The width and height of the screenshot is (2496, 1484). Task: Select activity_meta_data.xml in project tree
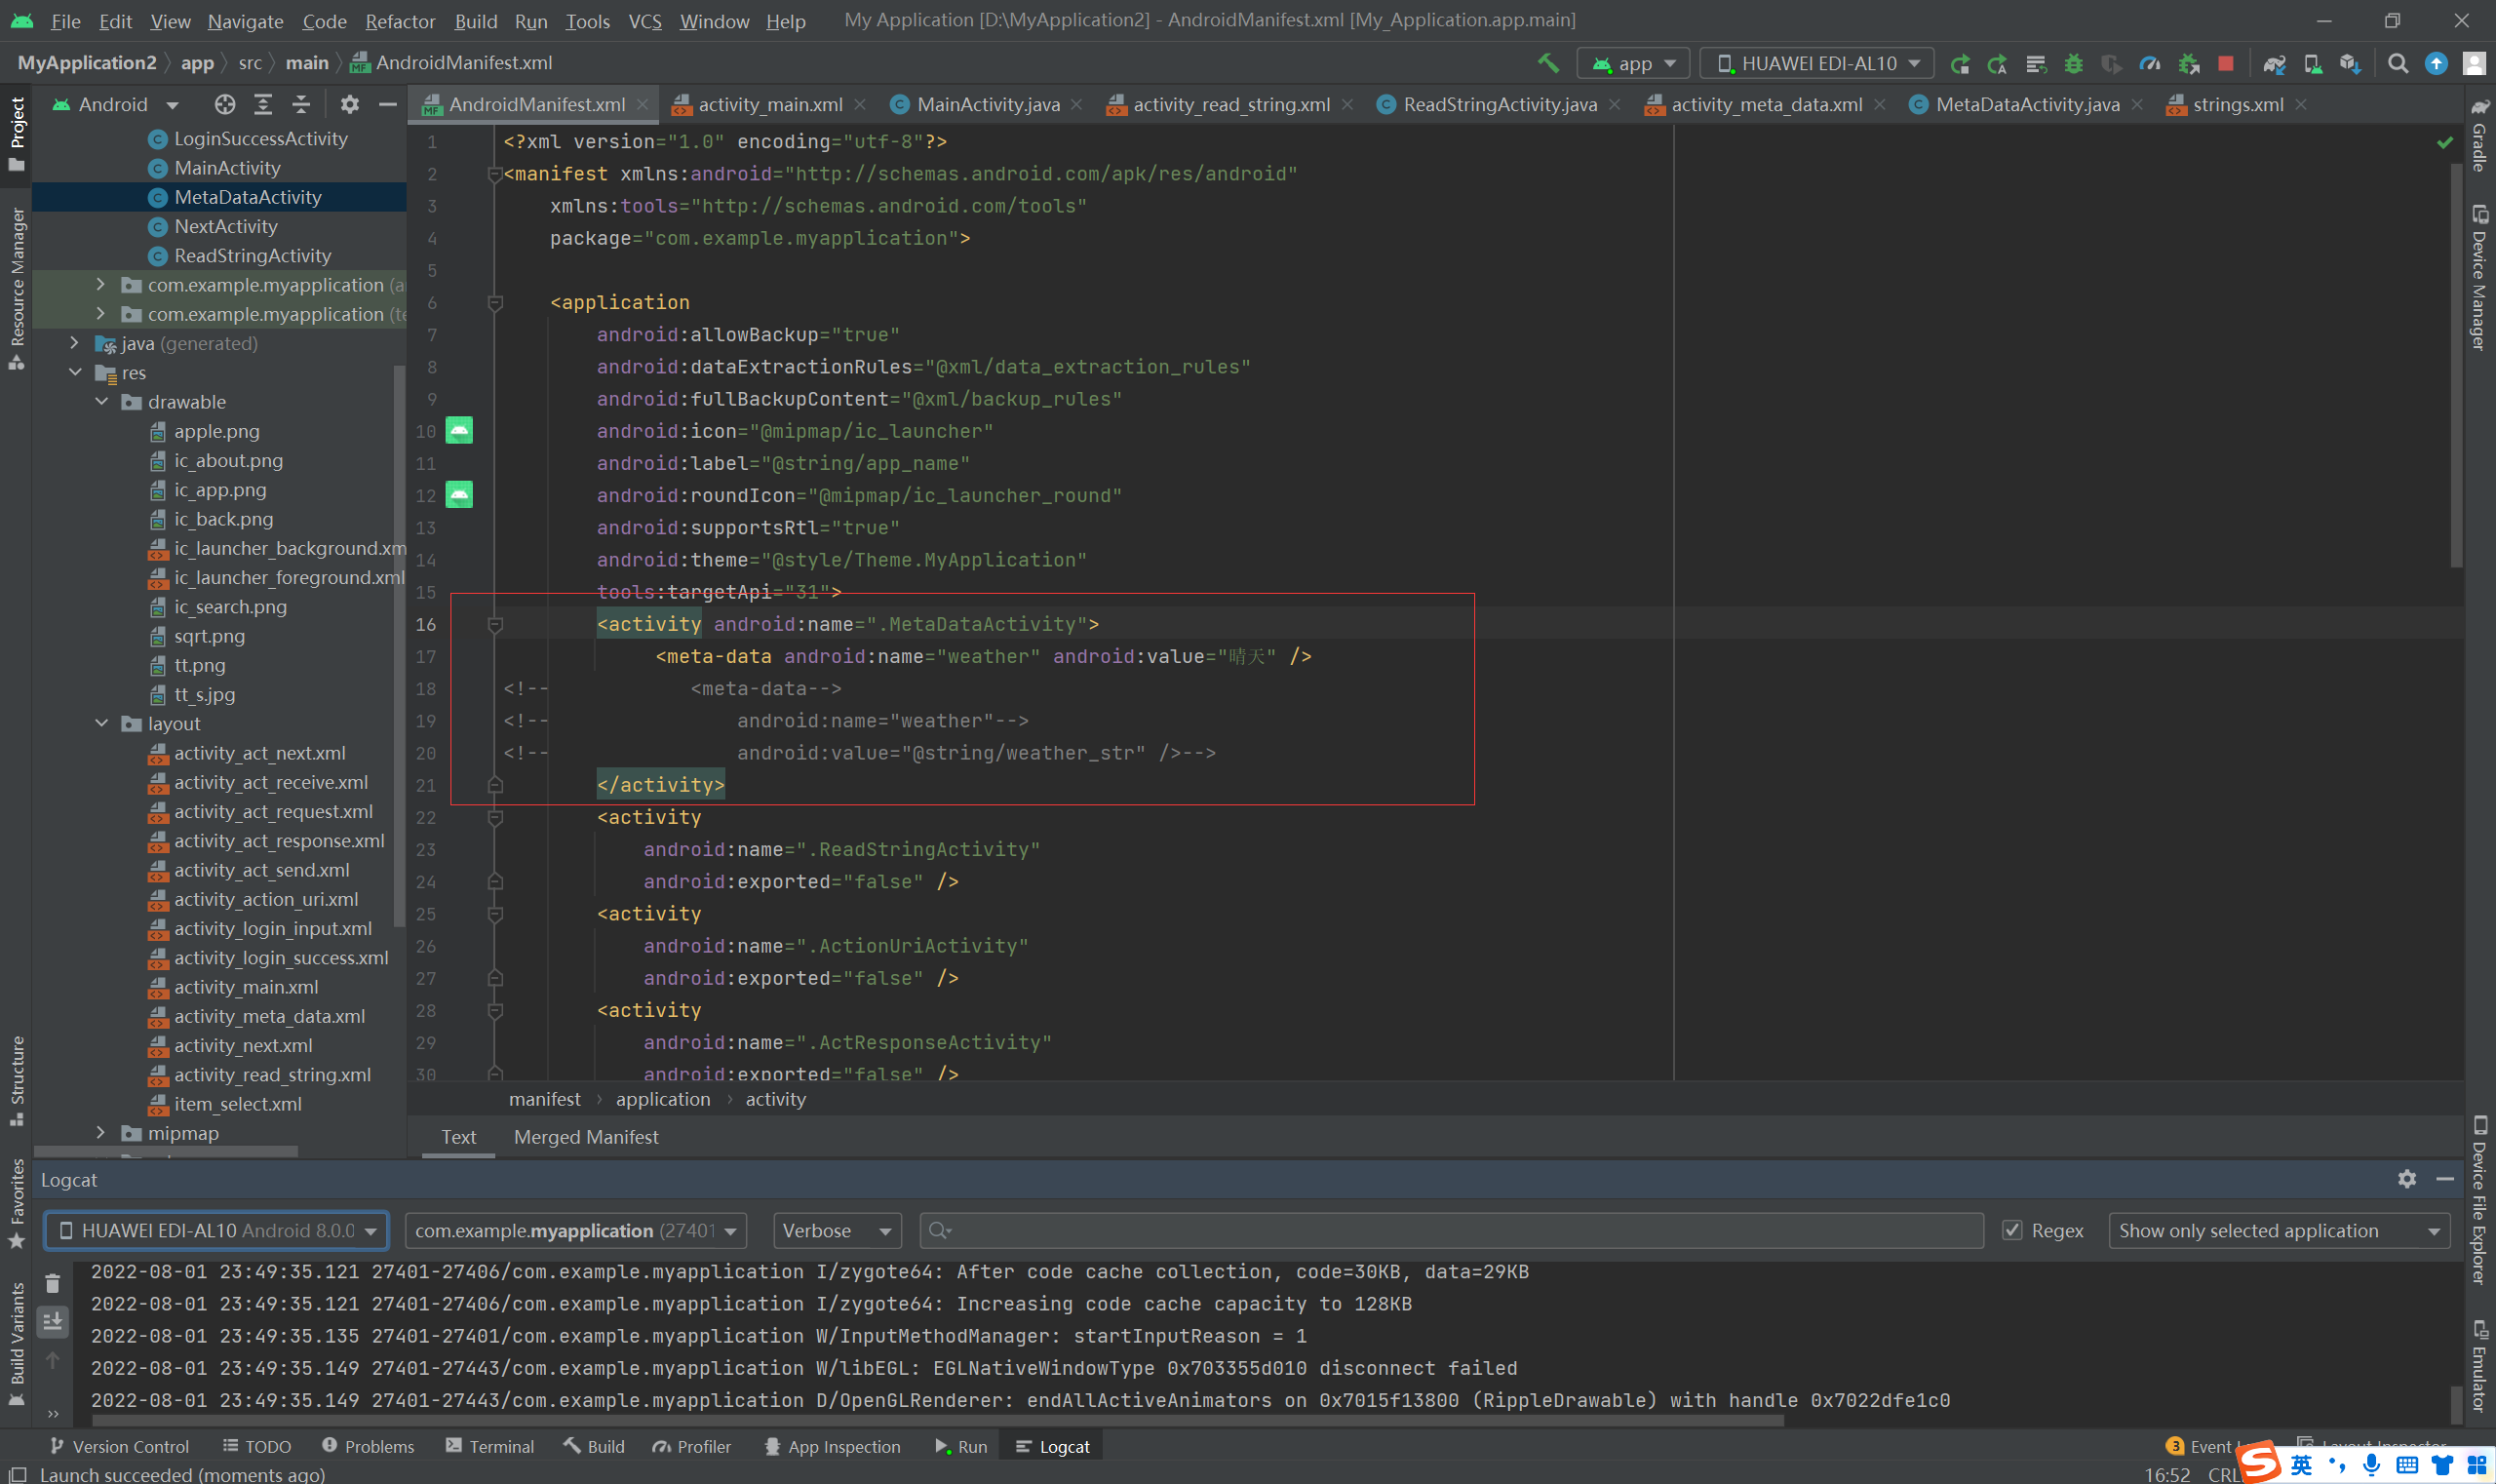coord(269,1016)
